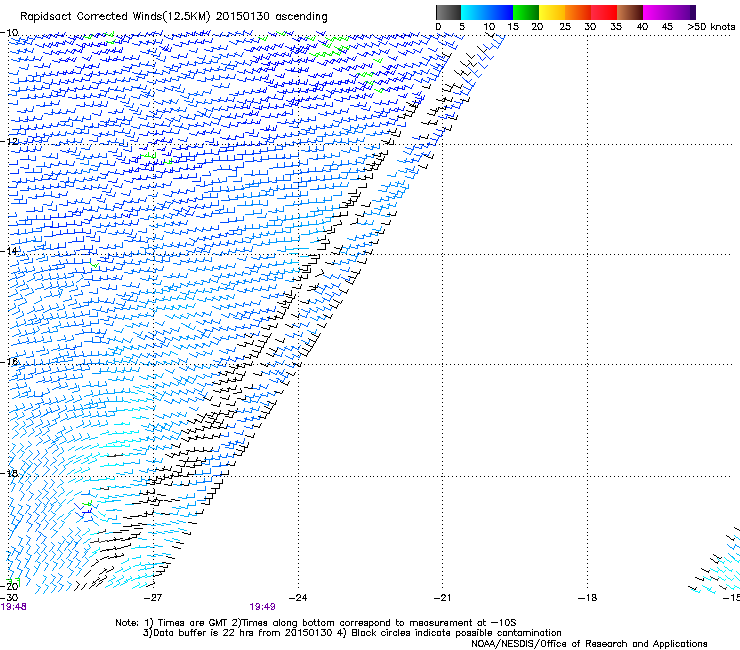This screenshot has height=650, width=740.
Task: Click the '-30' longitude axis label
Action: click(9, 598)
